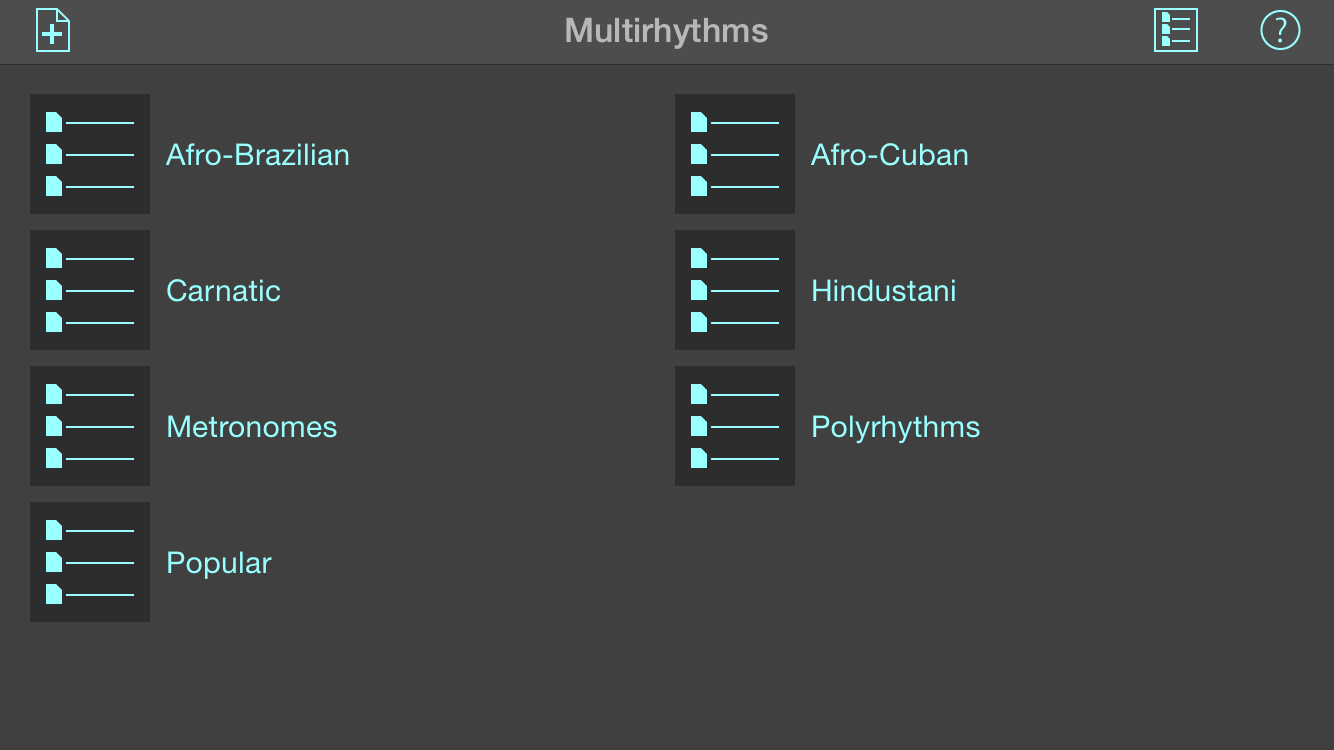Tap the Metronomes folder icon

90,426
